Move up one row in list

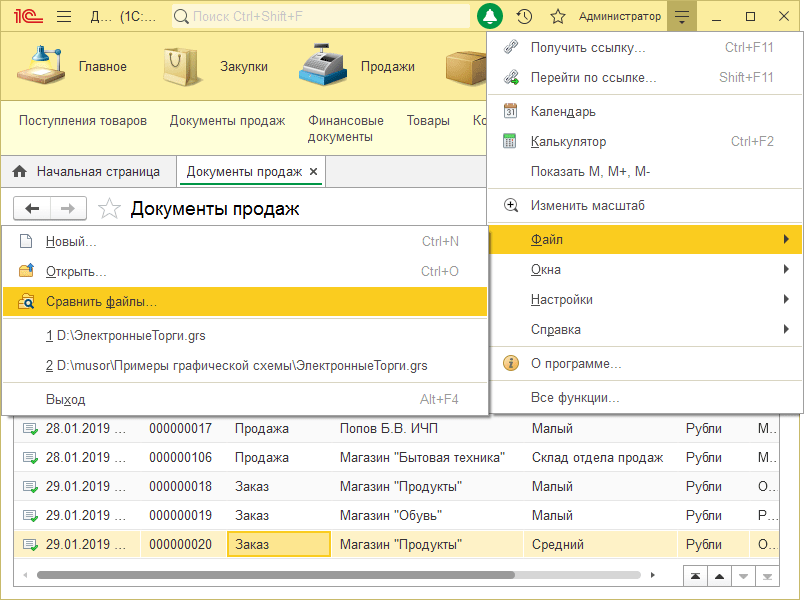pyautogui.click(x=719, y=576)
